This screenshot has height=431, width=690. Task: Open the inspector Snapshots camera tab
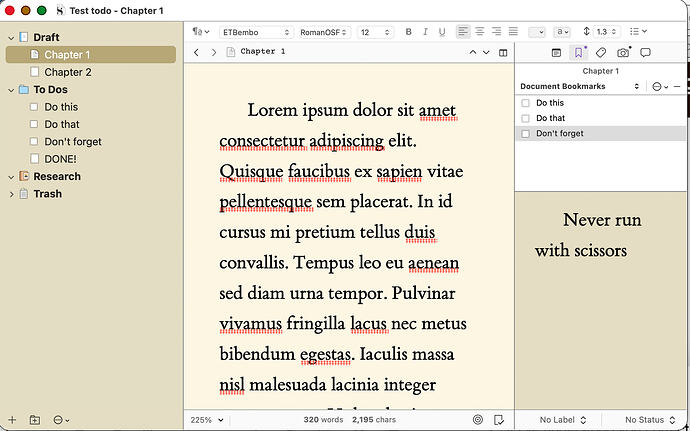click(x=623, y=53)
